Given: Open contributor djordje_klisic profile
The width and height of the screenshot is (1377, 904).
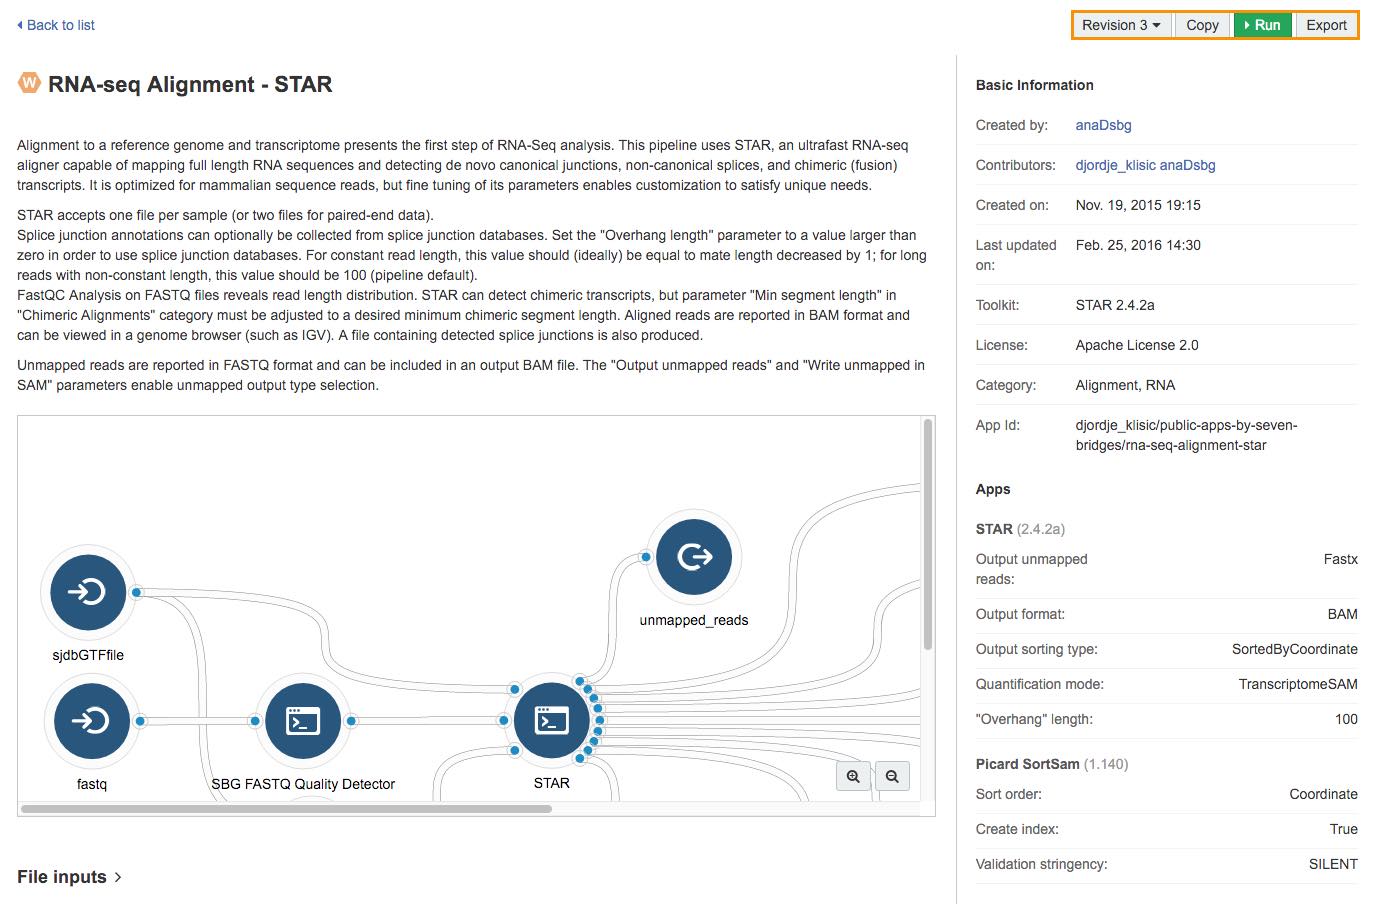Looking at the screenshot, I should 1115,165.
